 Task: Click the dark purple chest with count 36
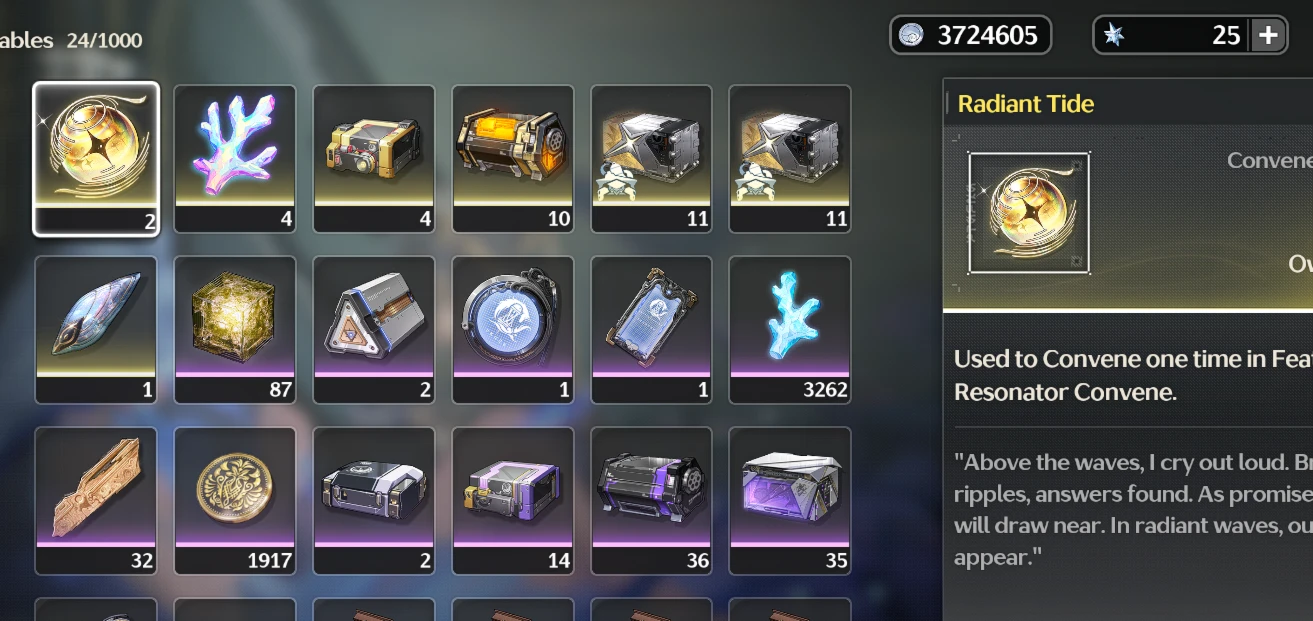point(652,500)
